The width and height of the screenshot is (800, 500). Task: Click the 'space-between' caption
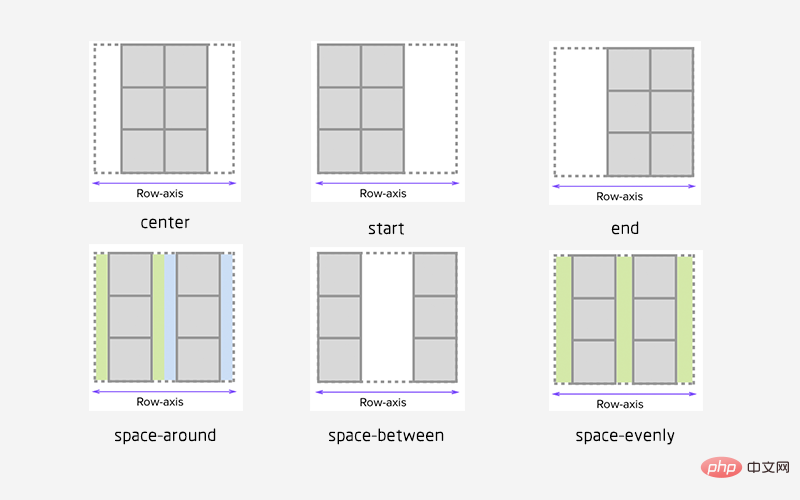(x=386, y=435)
